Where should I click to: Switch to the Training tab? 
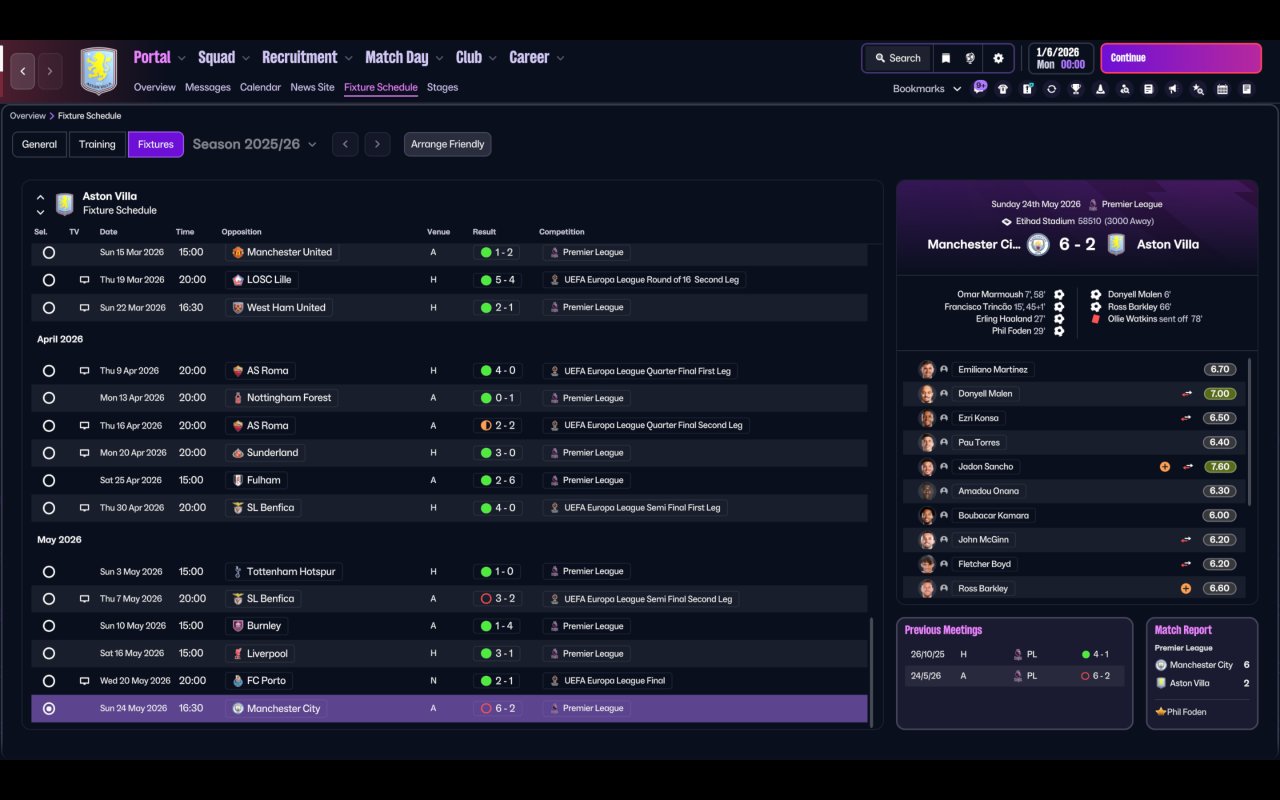point(97,144)
